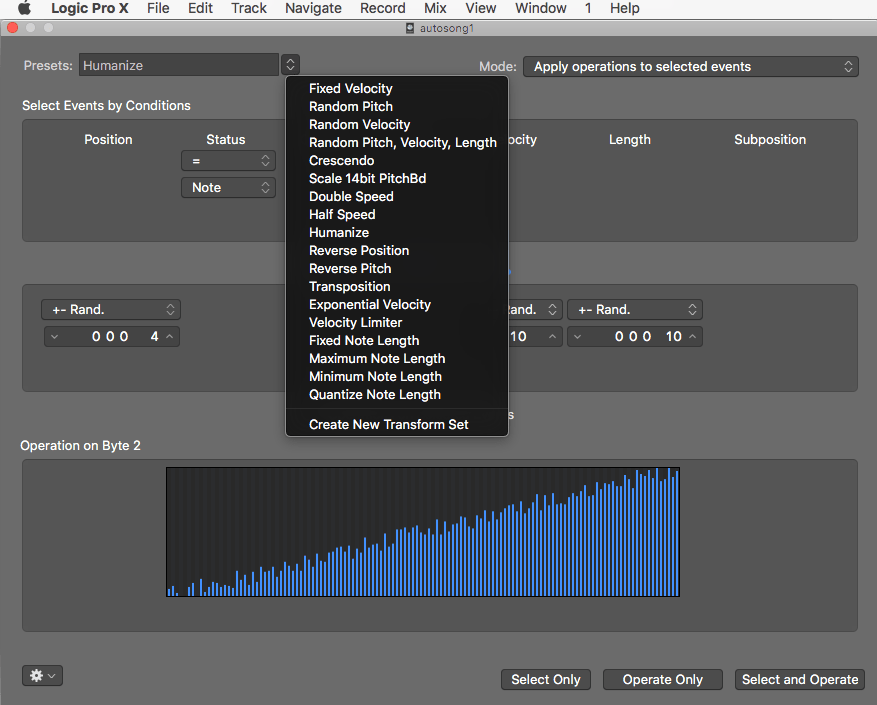Open the 1 screenset menu
The height and width of the screenshot is (705, 877).
pos(588,8)
